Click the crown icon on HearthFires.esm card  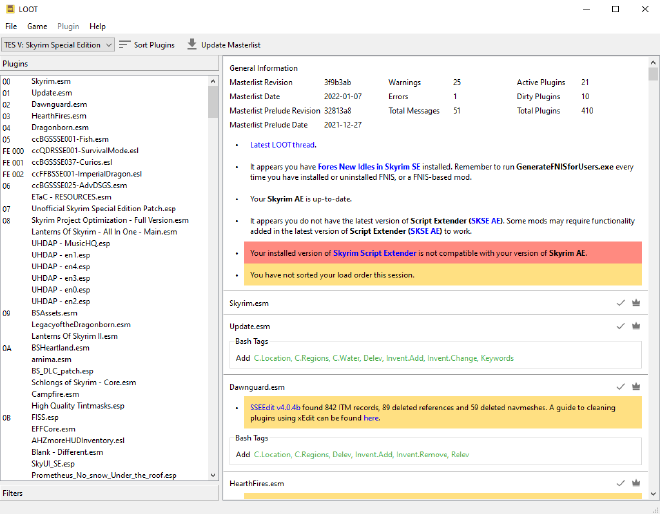(635, 484)
